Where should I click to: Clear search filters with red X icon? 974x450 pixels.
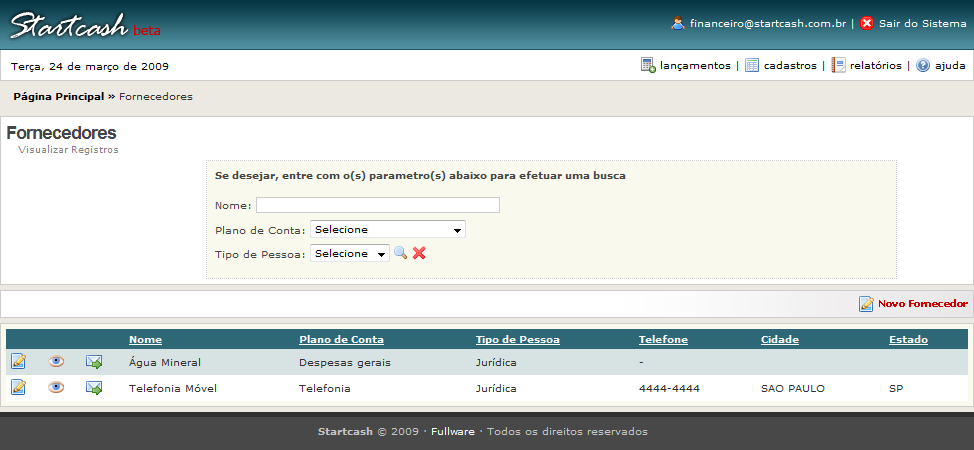pyautogui.click(x=419, y=253)
